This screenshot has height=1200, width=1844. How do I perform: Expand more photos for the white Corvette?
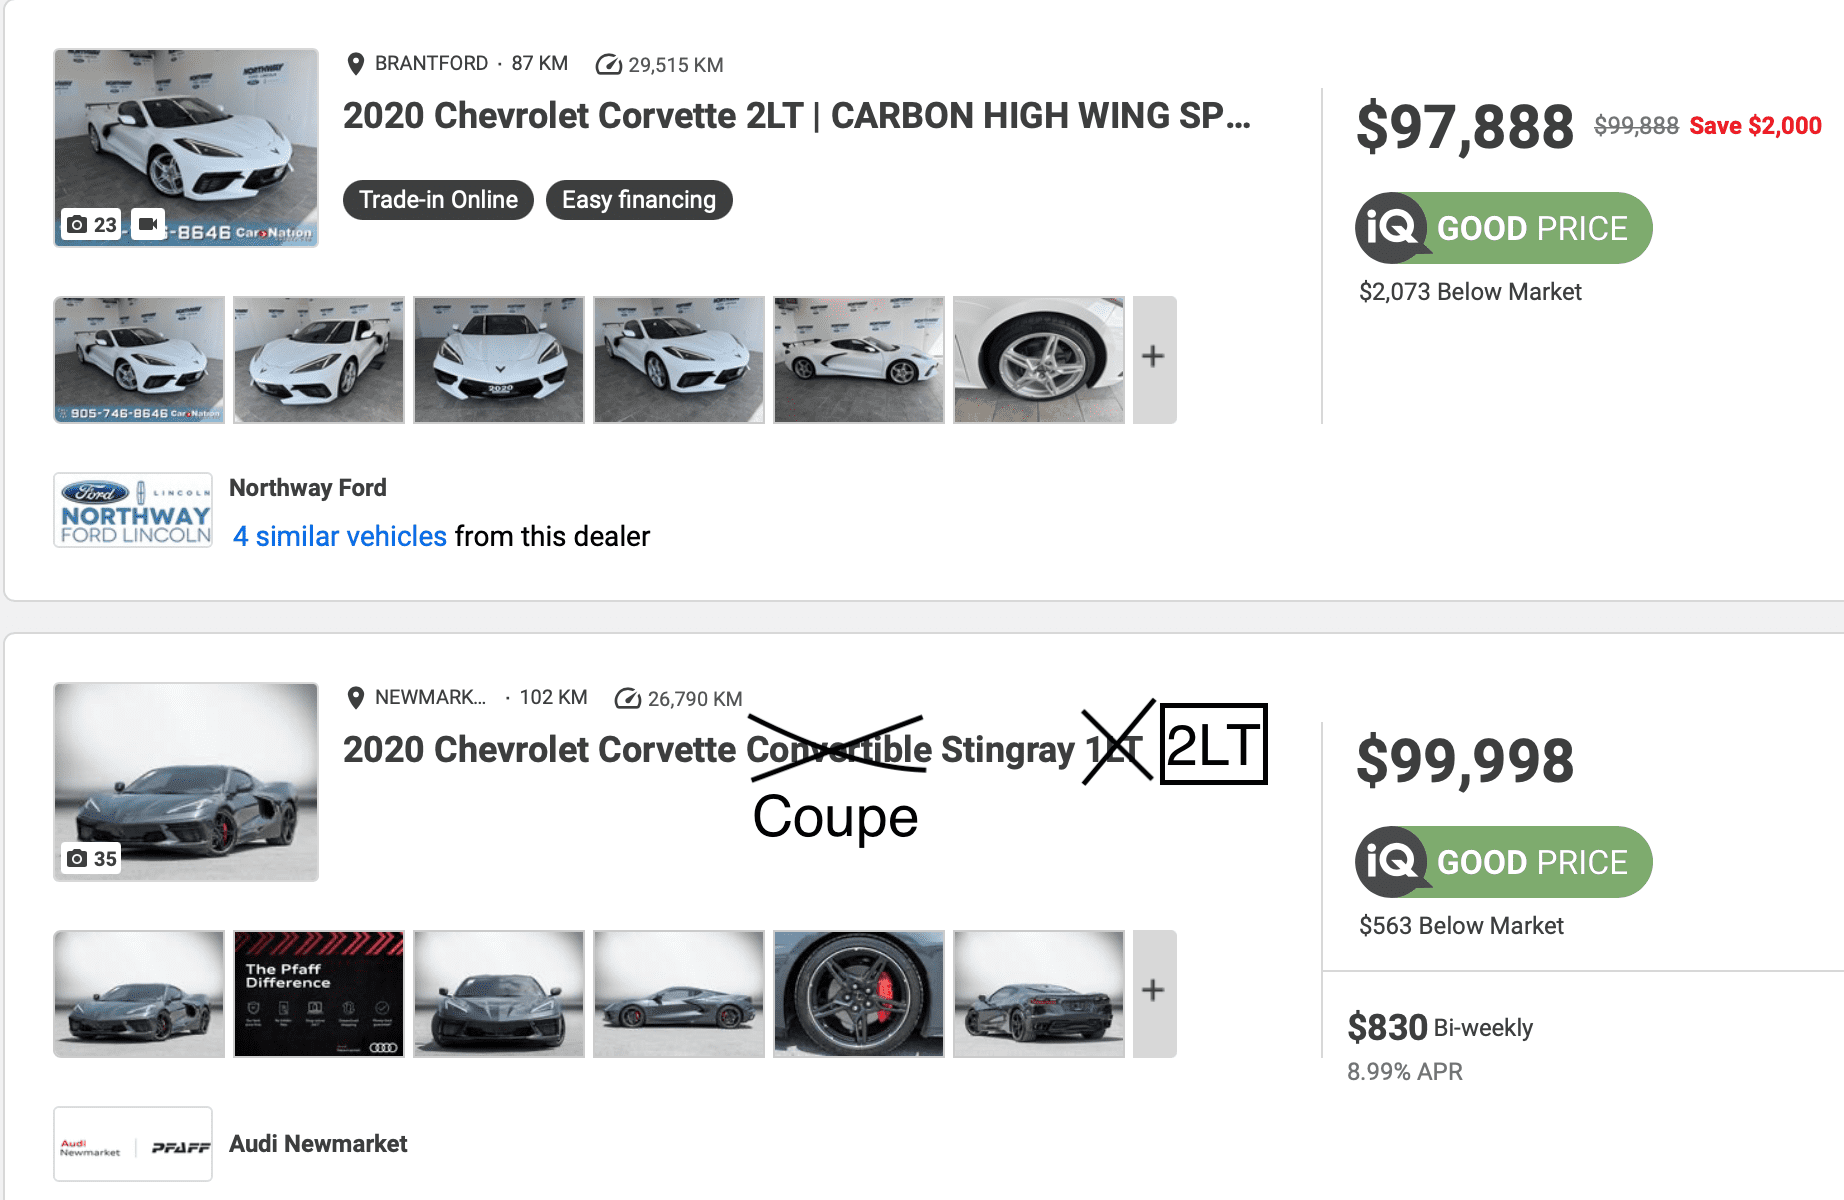(x=1154, y=359)
